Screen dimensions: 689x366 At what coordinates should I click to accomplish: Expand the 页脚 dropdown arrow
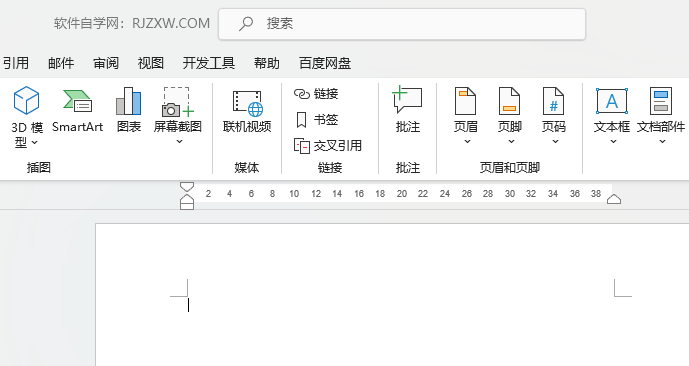[x=511, y=141]
